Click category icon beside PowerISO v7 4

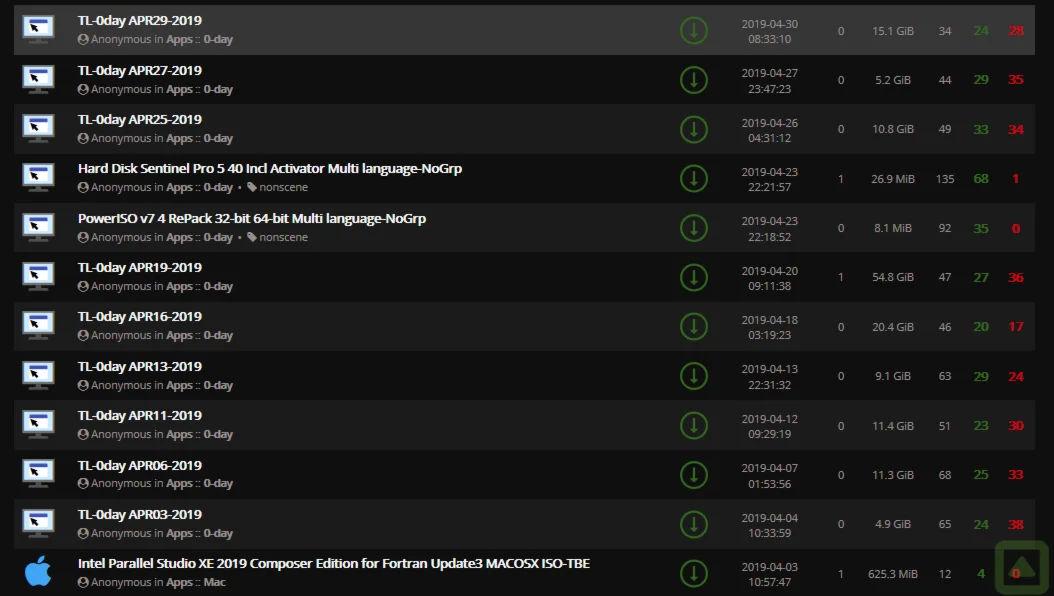click(x=38, y=228)
